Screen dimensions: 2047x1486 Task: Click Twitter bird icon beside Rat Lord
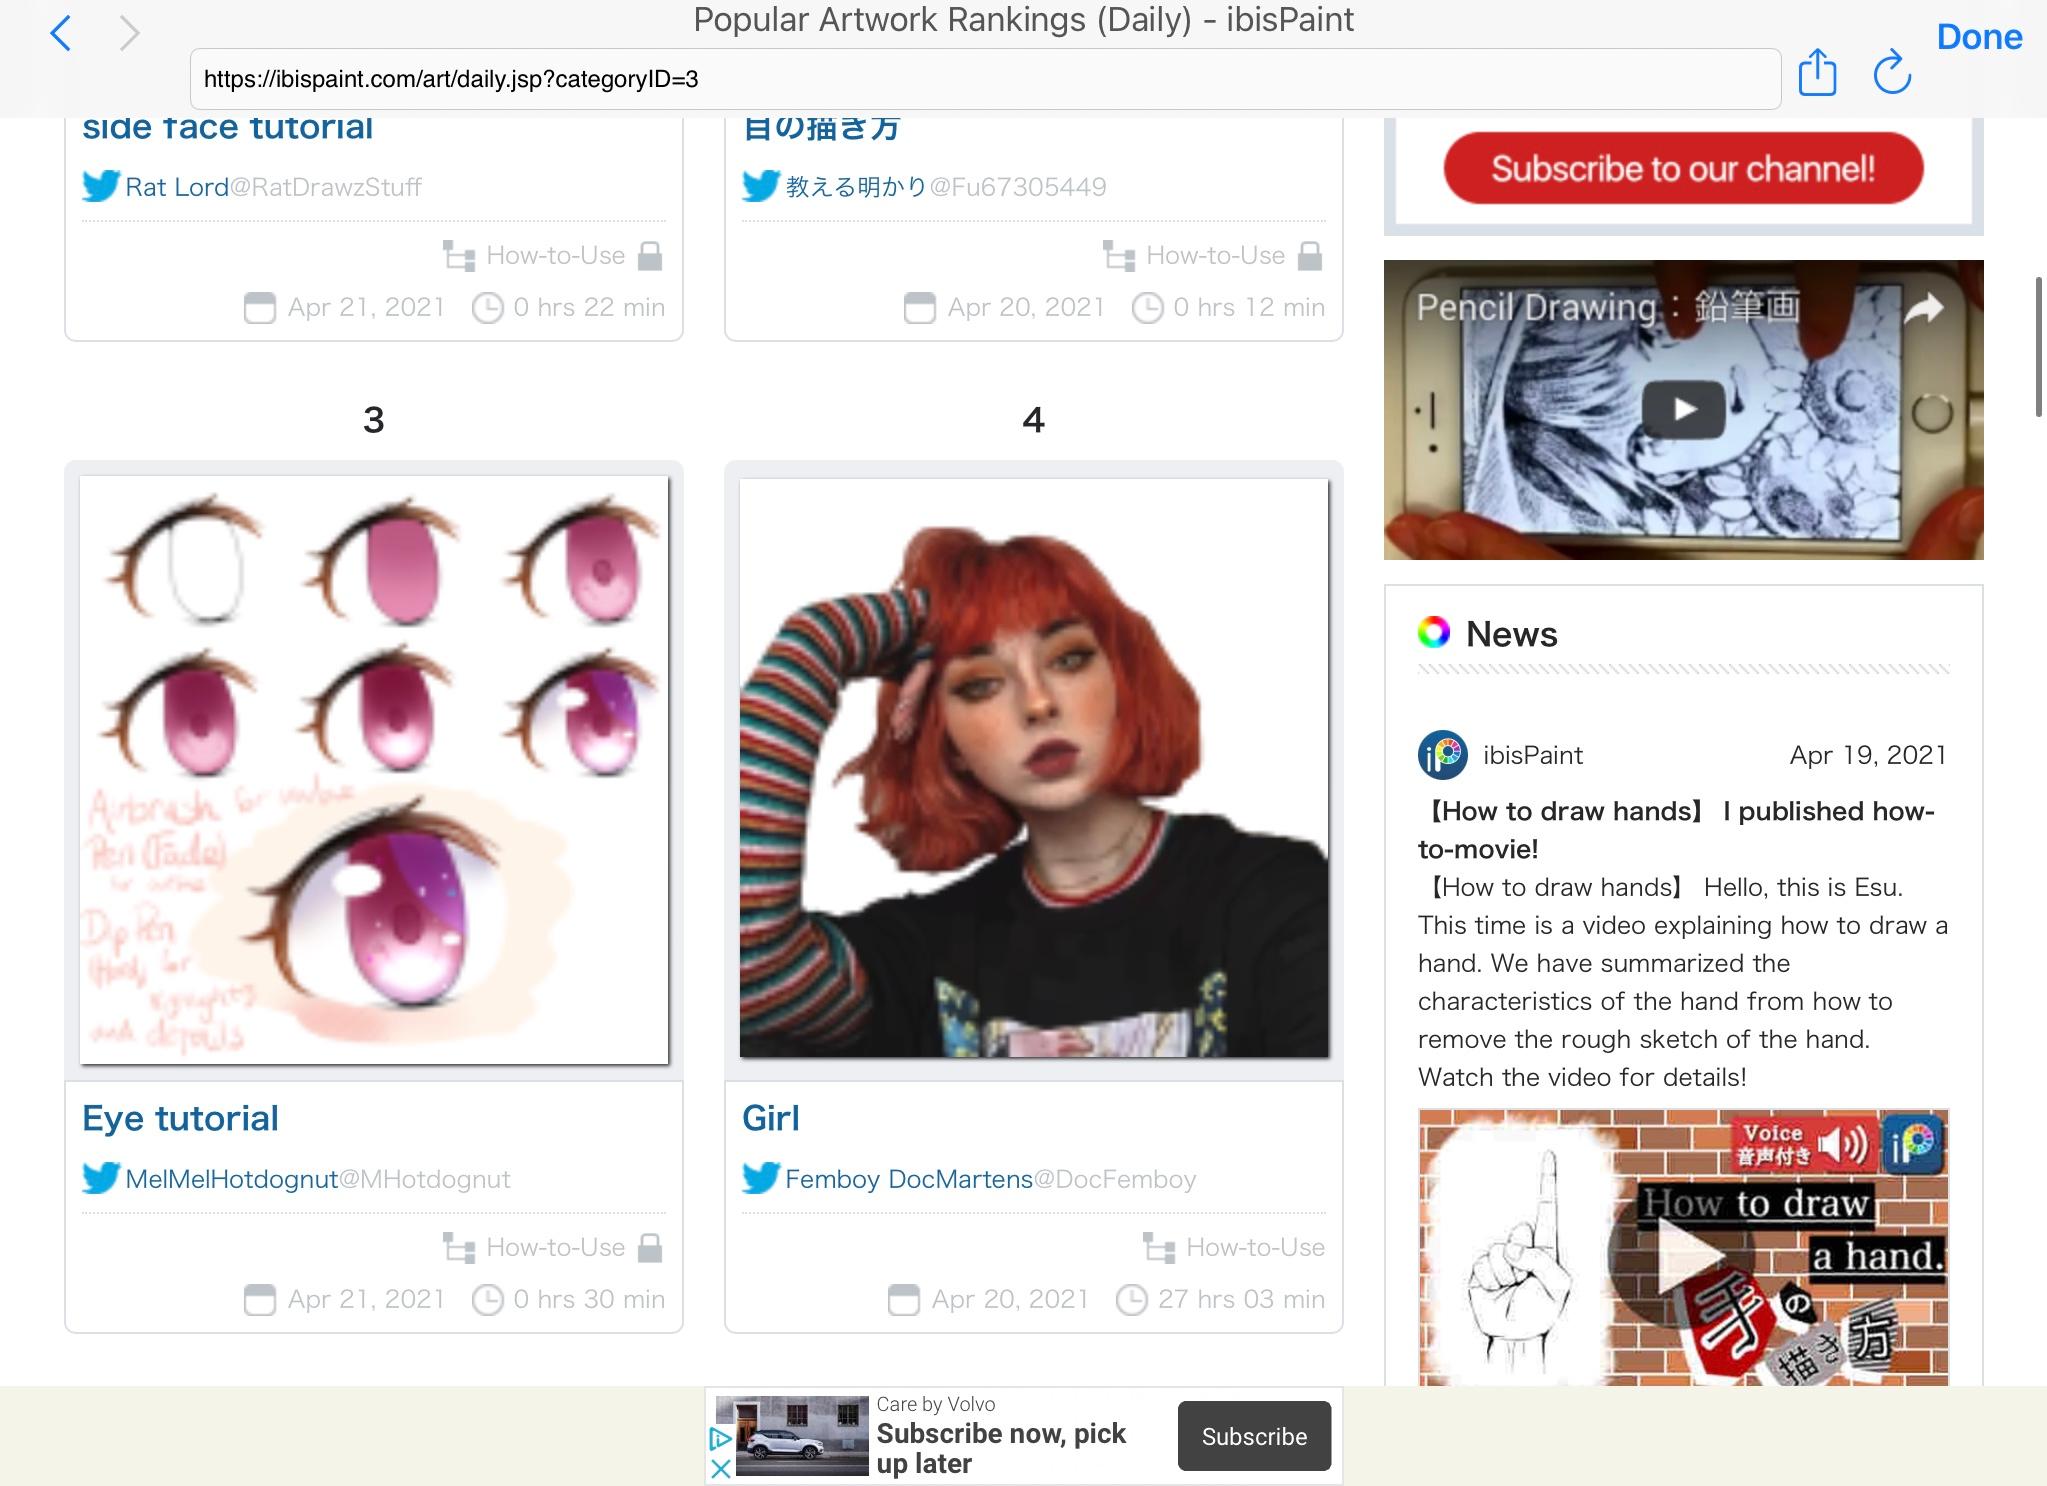(x=101, y=186)
